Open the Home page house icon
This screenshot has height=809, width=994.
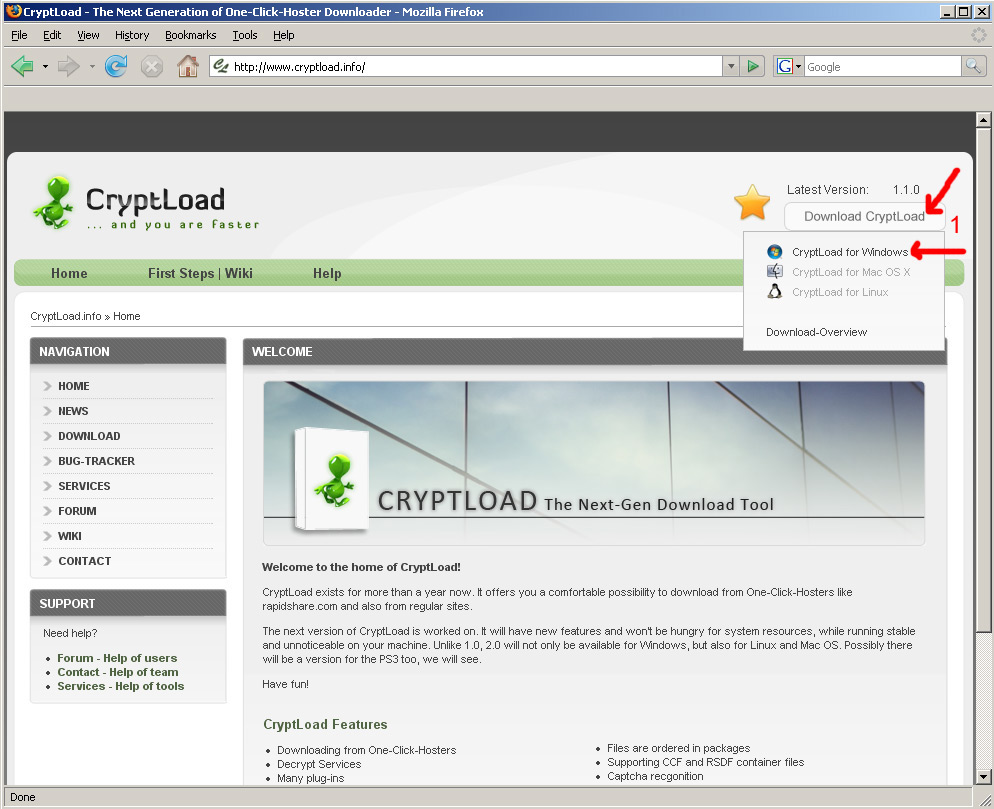pos(188,66)
